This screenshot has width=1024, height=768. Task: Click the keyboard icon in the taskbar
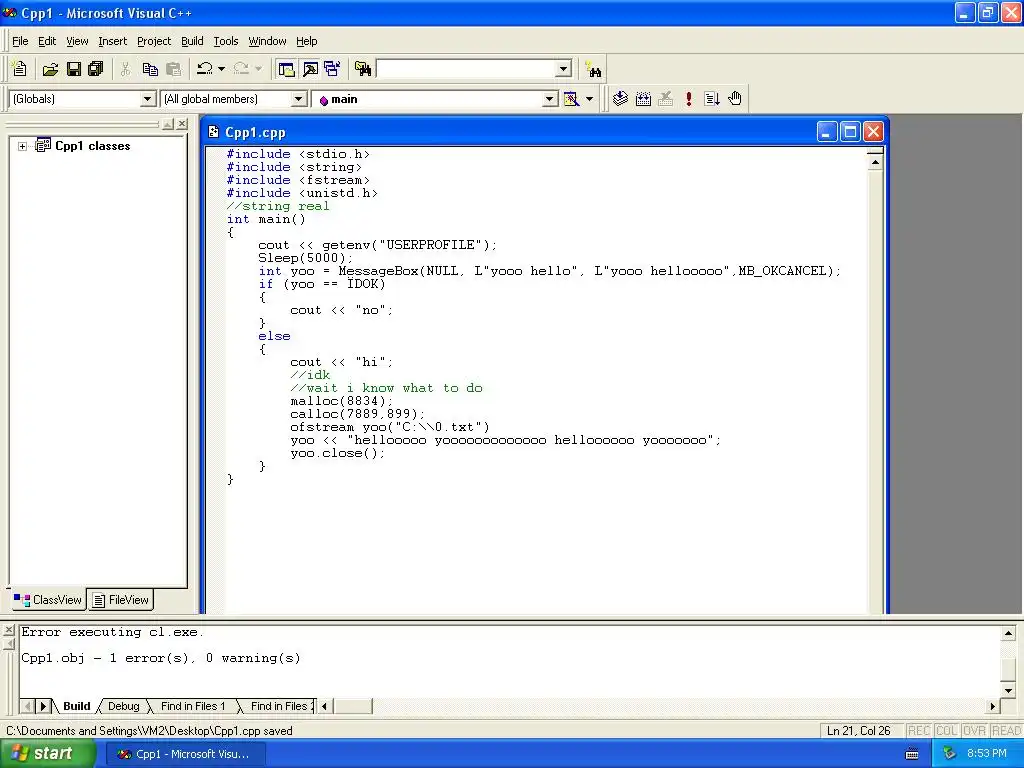click(x=912, y=754)
